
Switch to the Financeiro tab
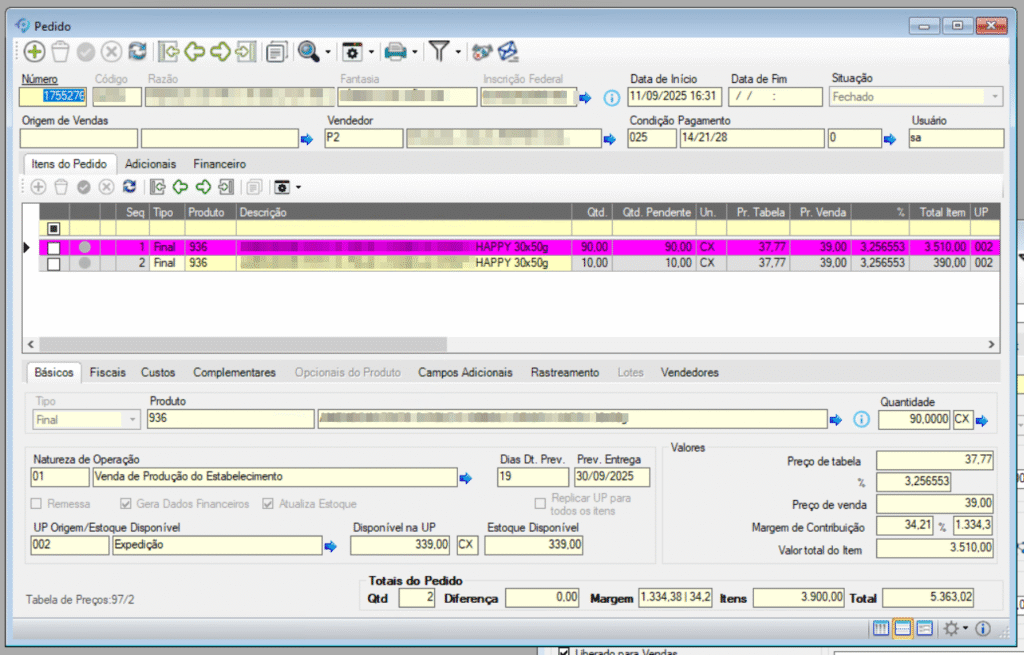(219, 163)
